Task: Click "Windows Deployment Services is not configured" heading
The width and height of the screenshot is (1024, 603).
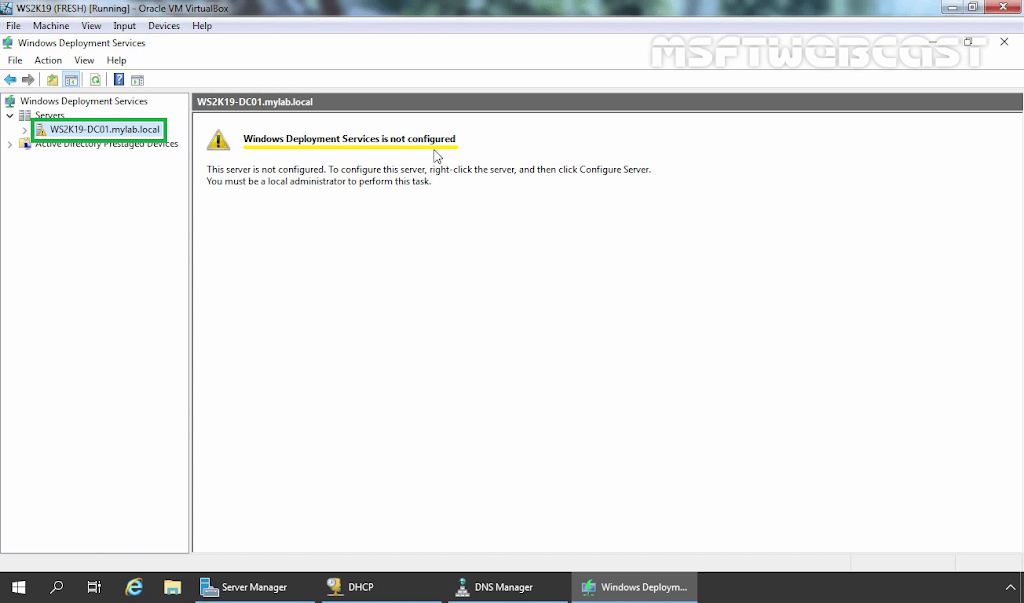Action: 349,139
